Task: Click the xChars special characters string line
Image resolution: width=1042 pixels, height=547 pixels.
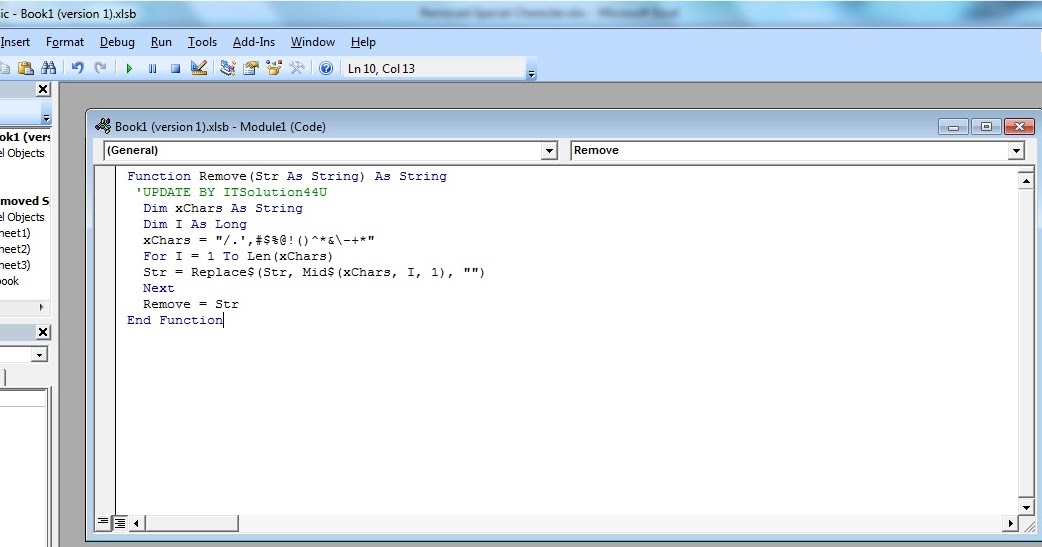Action: pyautogui.click(x=259, y=240)
